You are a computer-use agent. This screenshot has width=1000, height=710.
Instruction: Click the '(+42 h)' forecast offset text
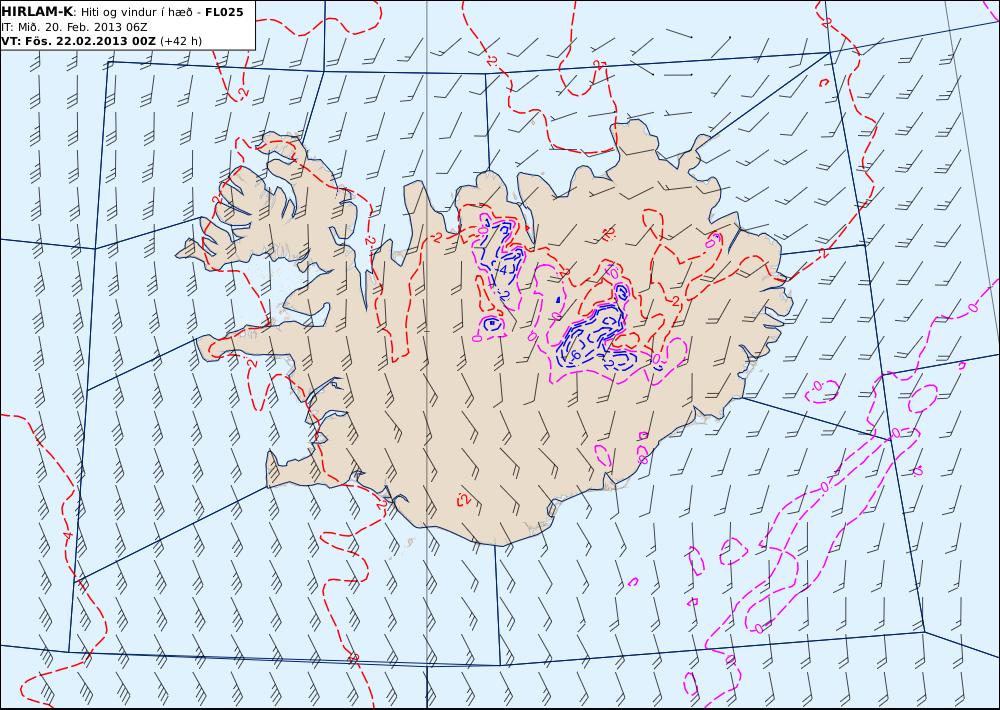pyautogui.click(x=181, y=41)
